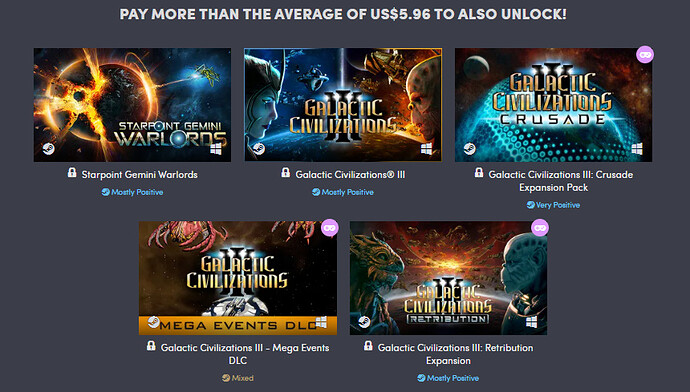The image size is (690, 392).
Task: Open the Retribution expansion thumbnail
Action: [x=448, y=278]
